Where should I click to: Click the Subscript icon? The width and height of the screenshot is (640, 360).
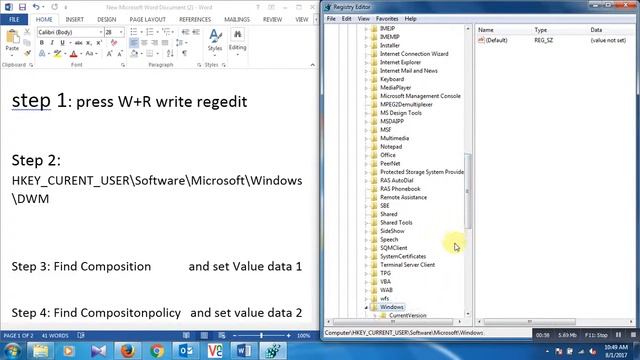pyautogui.click(x=89, y=43)
